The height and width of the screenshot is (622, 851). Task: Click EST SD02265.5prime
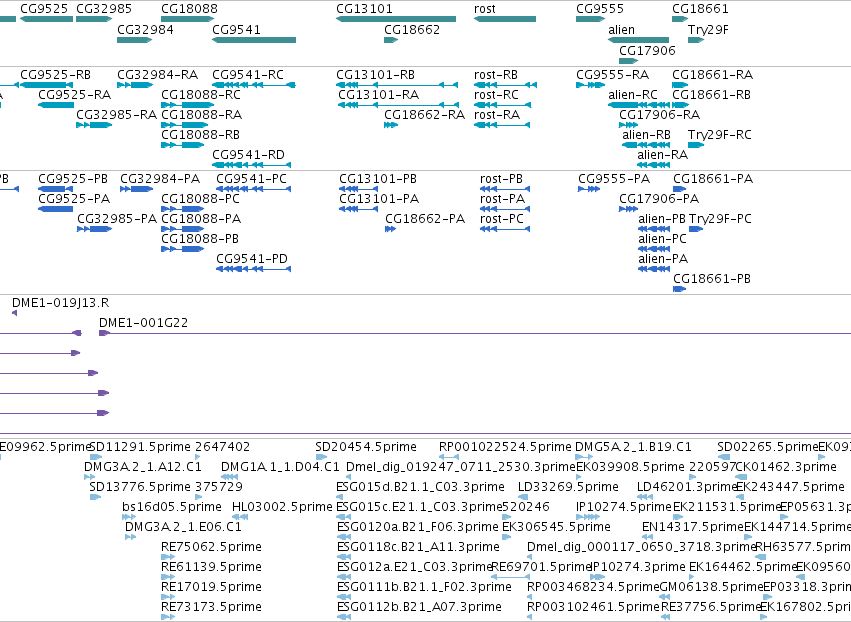click(x=723, y=458)
